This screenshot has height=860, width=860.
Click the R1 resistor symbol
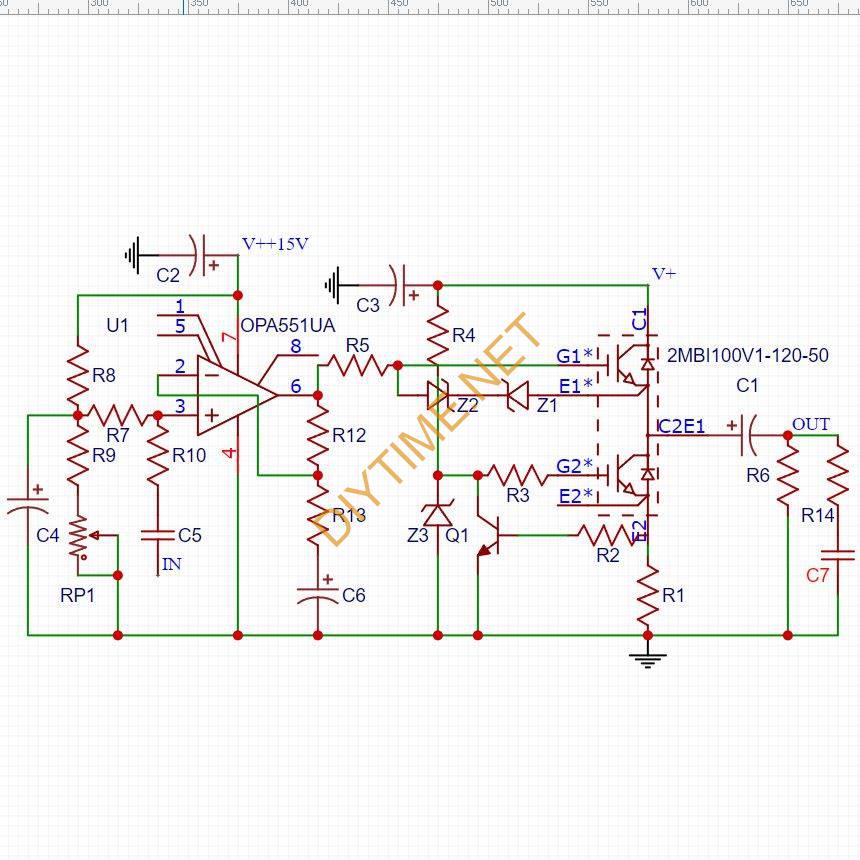[x=648, y=595]
